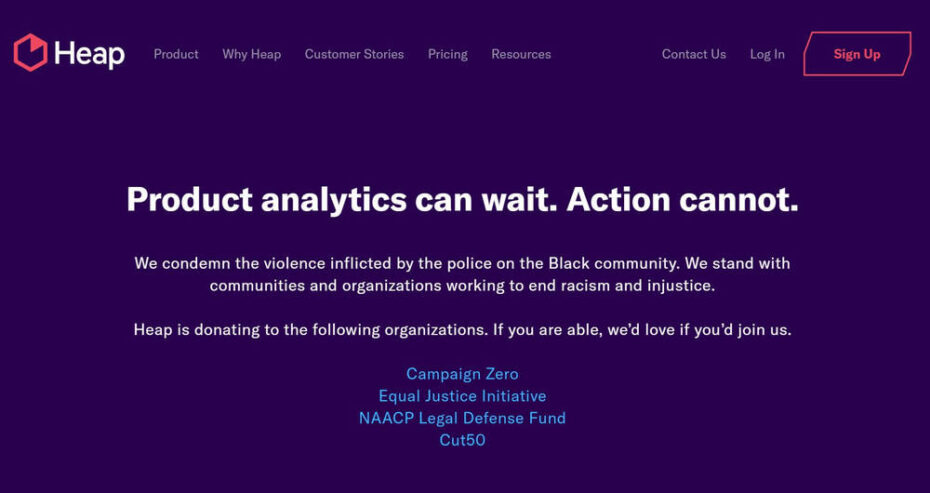This screenshot has height=493, width=930.
Task: Go to Customer Stories
Action: click(354, 54)
